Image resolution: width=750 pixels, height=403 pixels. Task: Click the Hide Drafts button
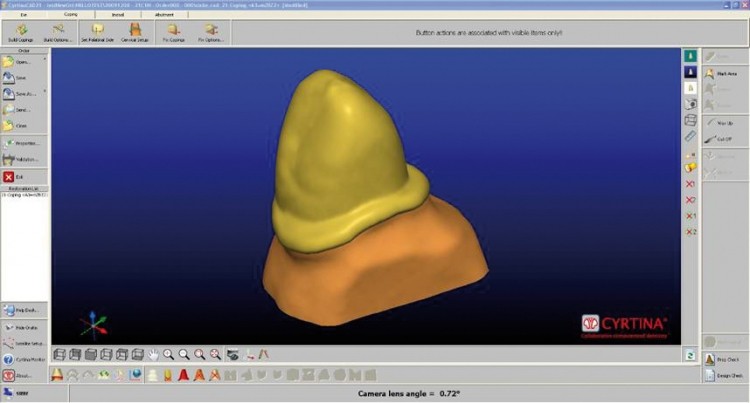(x=24, y=327)
